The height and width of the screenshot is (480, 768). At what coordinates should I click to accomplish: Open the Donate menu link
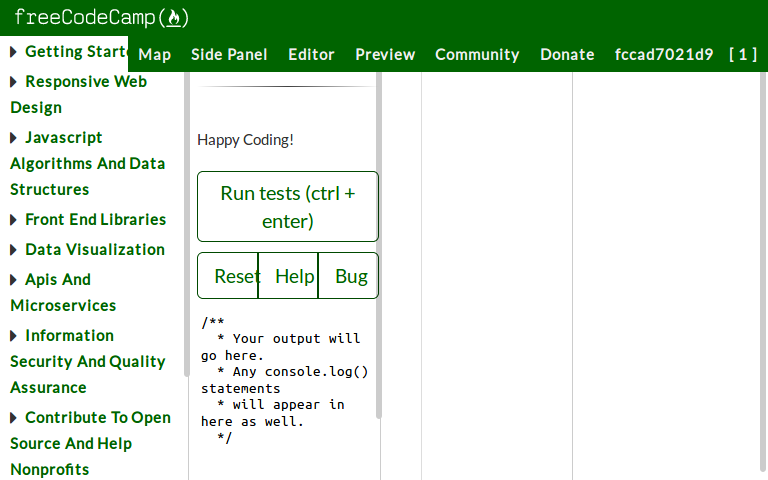coord(567,54)
